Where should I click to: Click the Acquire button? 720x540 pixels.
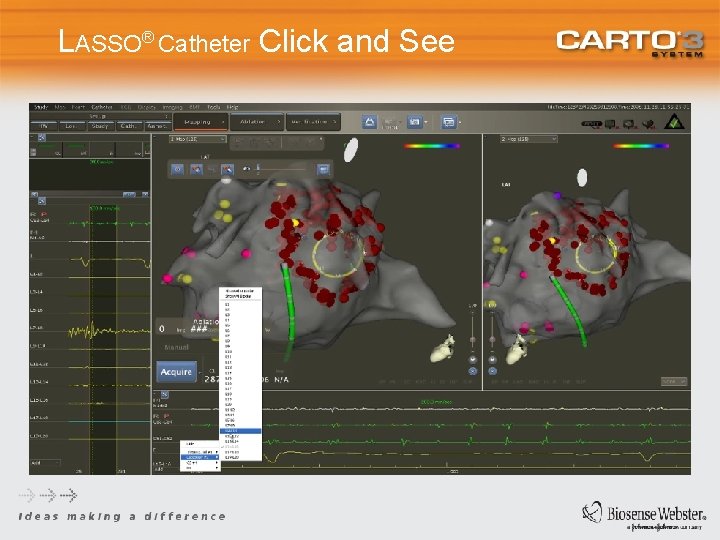[x=176, y=372]
